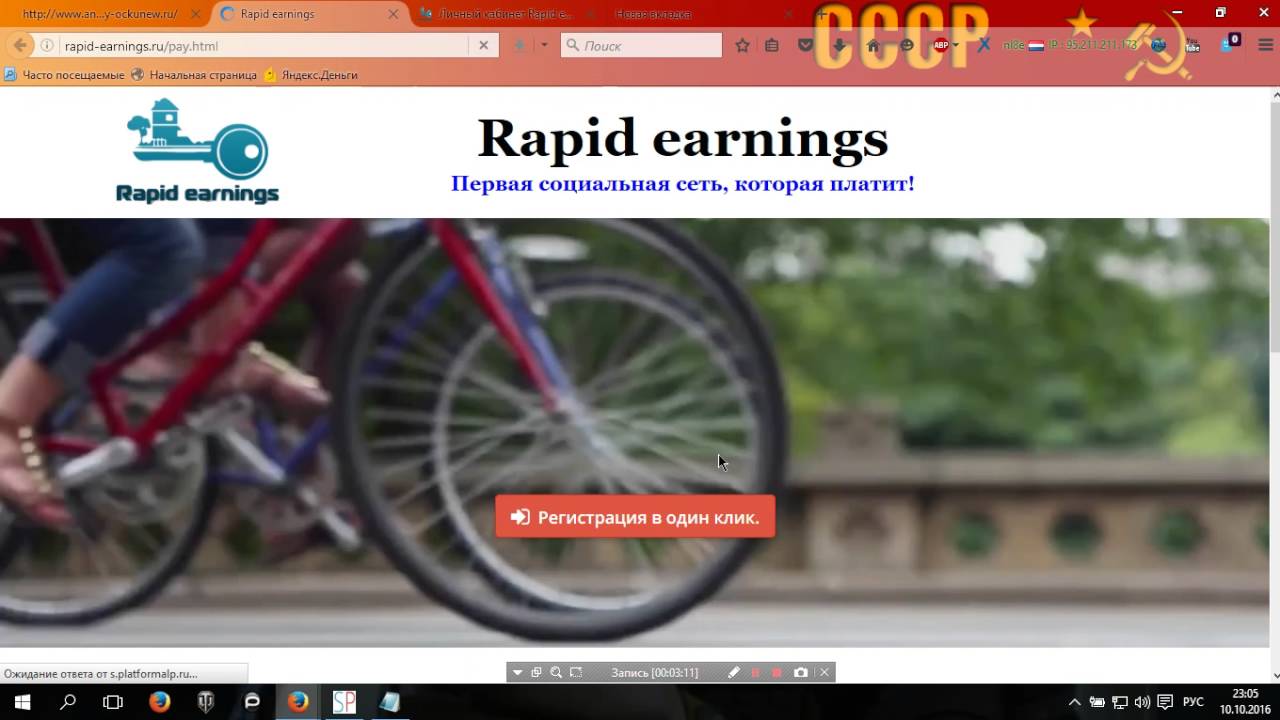
Task: Click the Pocket icon in toolbar
Action: [805, 45]
